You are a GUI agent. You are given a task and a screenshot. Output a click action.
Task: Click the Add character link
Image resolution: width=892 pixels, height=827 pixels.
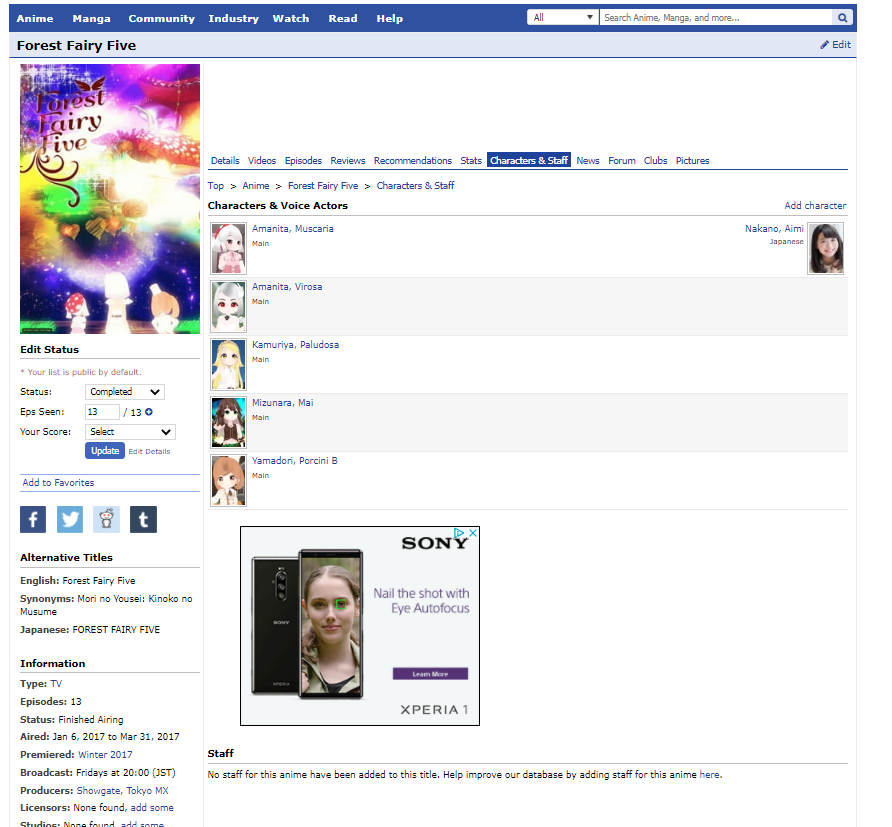[x=815, y=205]
